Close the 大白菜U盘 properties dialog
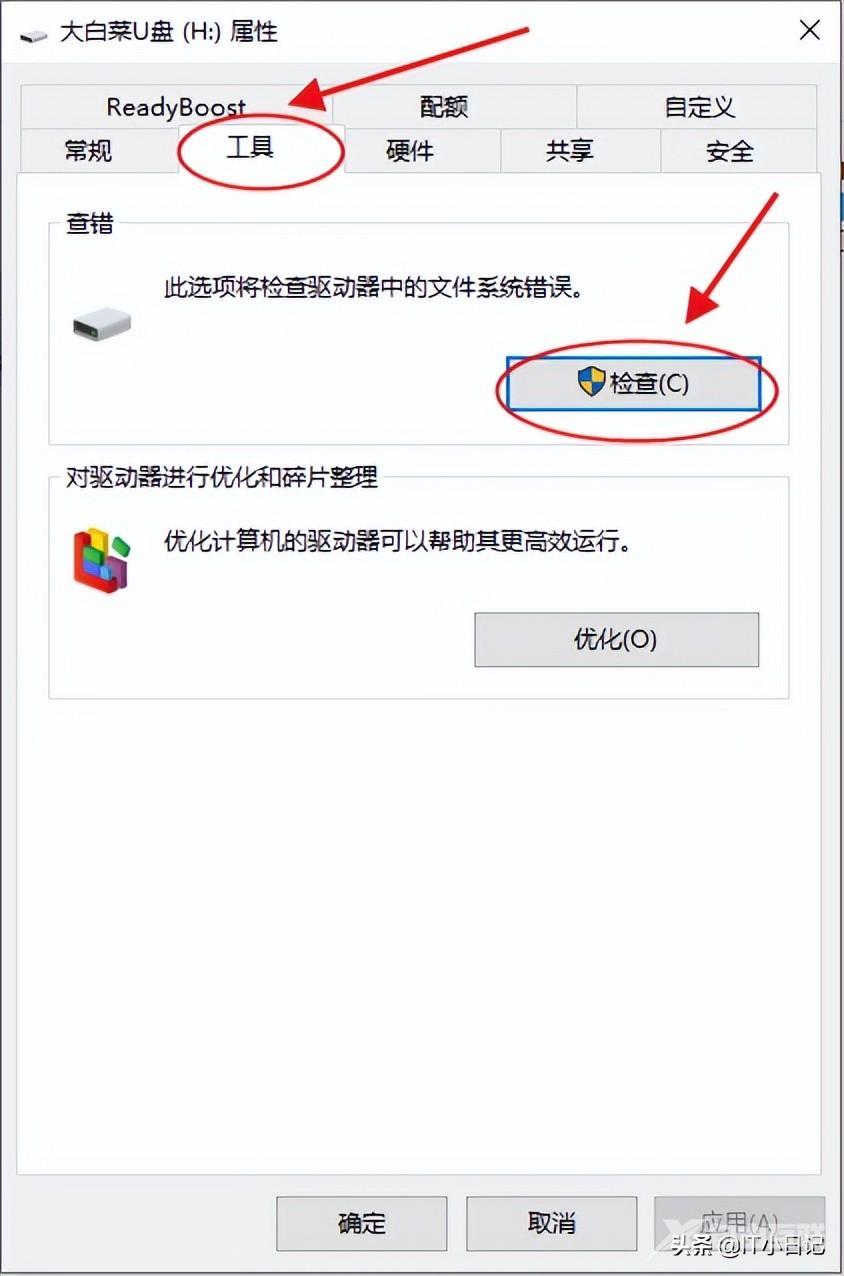 [x=810, y=30]
